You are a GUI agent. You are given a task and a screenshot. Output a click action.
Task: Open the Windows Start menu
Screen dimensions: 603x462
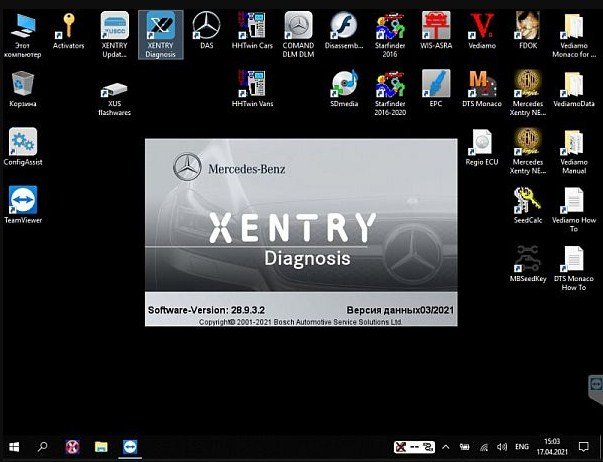(14, 446)
